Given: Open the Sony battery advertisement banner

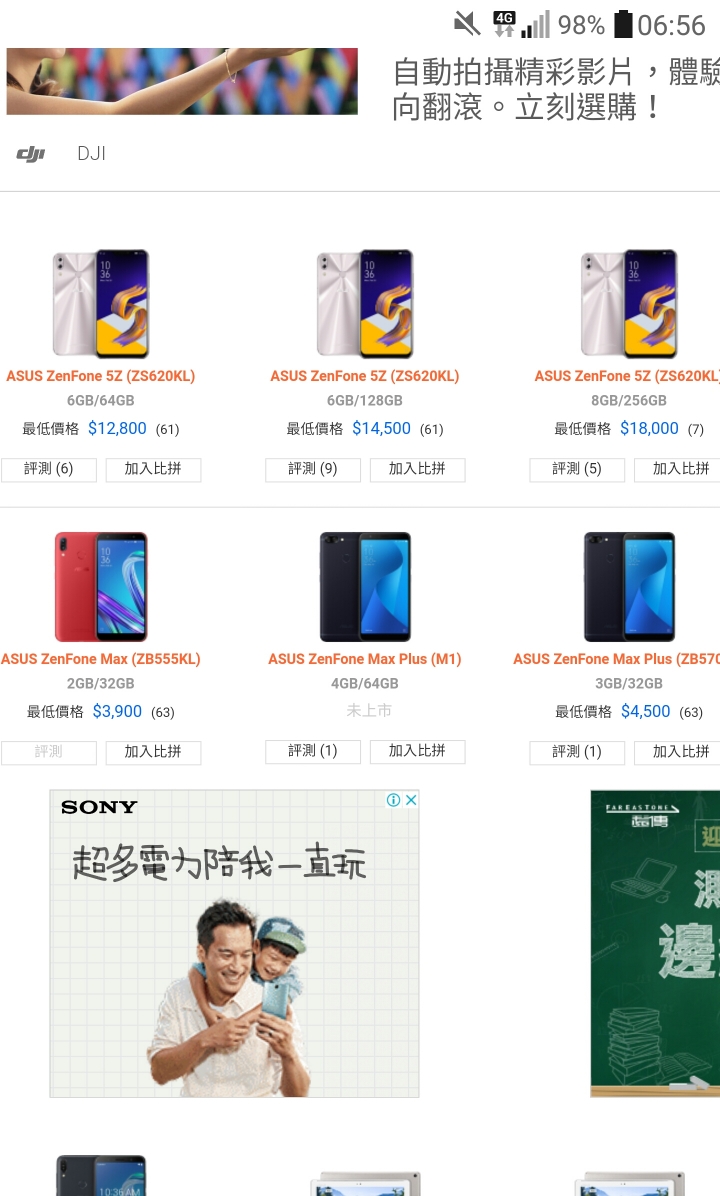Looking at the screenshot, I should coord(234,944).
